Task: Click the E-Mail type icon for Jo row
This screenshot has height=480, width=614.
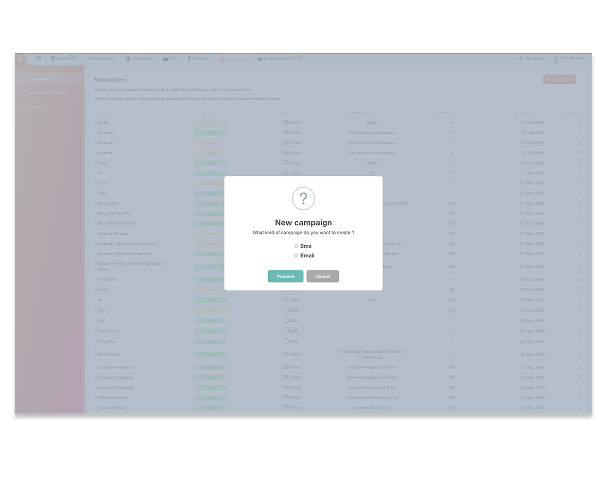Action: (285, 300)
